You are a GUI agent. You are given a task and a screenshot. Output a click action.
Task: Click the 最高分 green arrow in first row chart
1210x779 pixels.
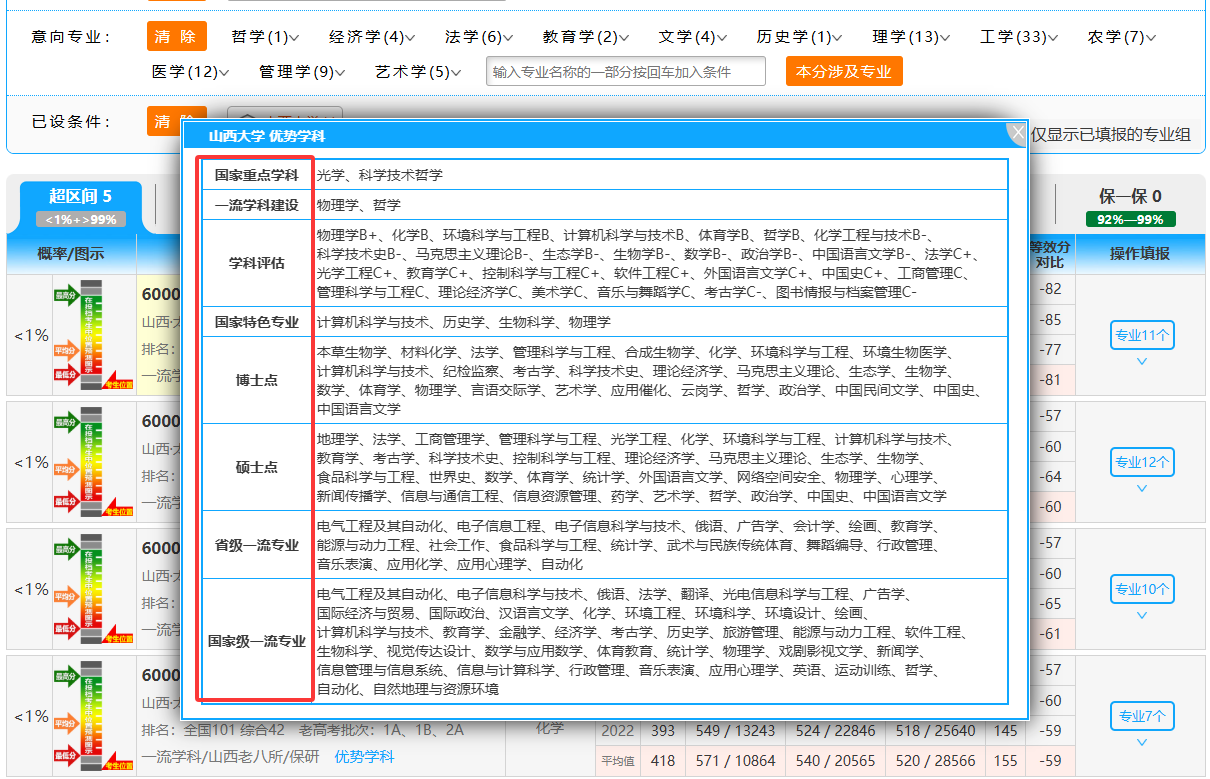tap(65, 295)
